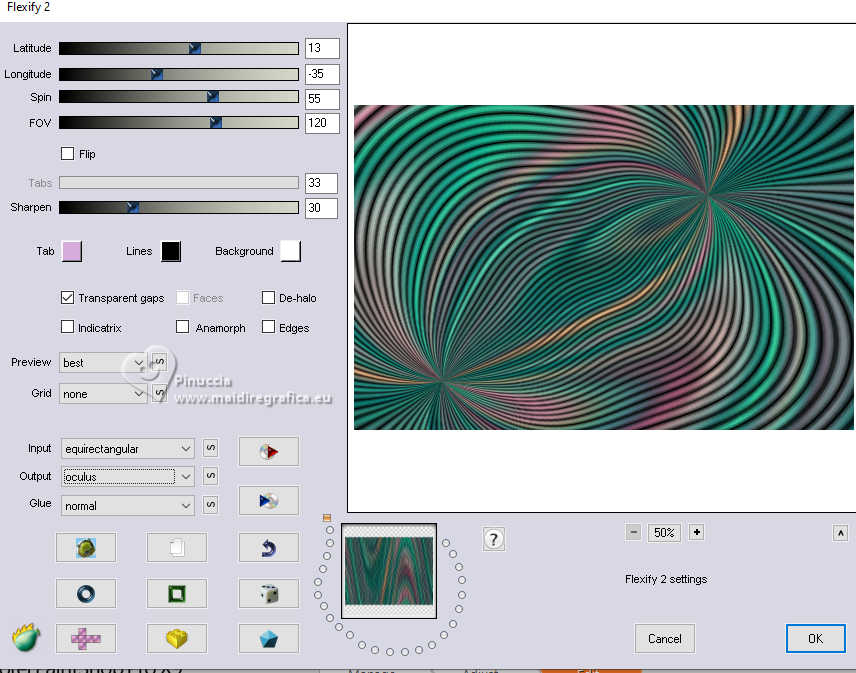The image size is (856, 673).
Task: Open the pink Tab color swatch
Action: pyautogui.click(x=72, y=251)
